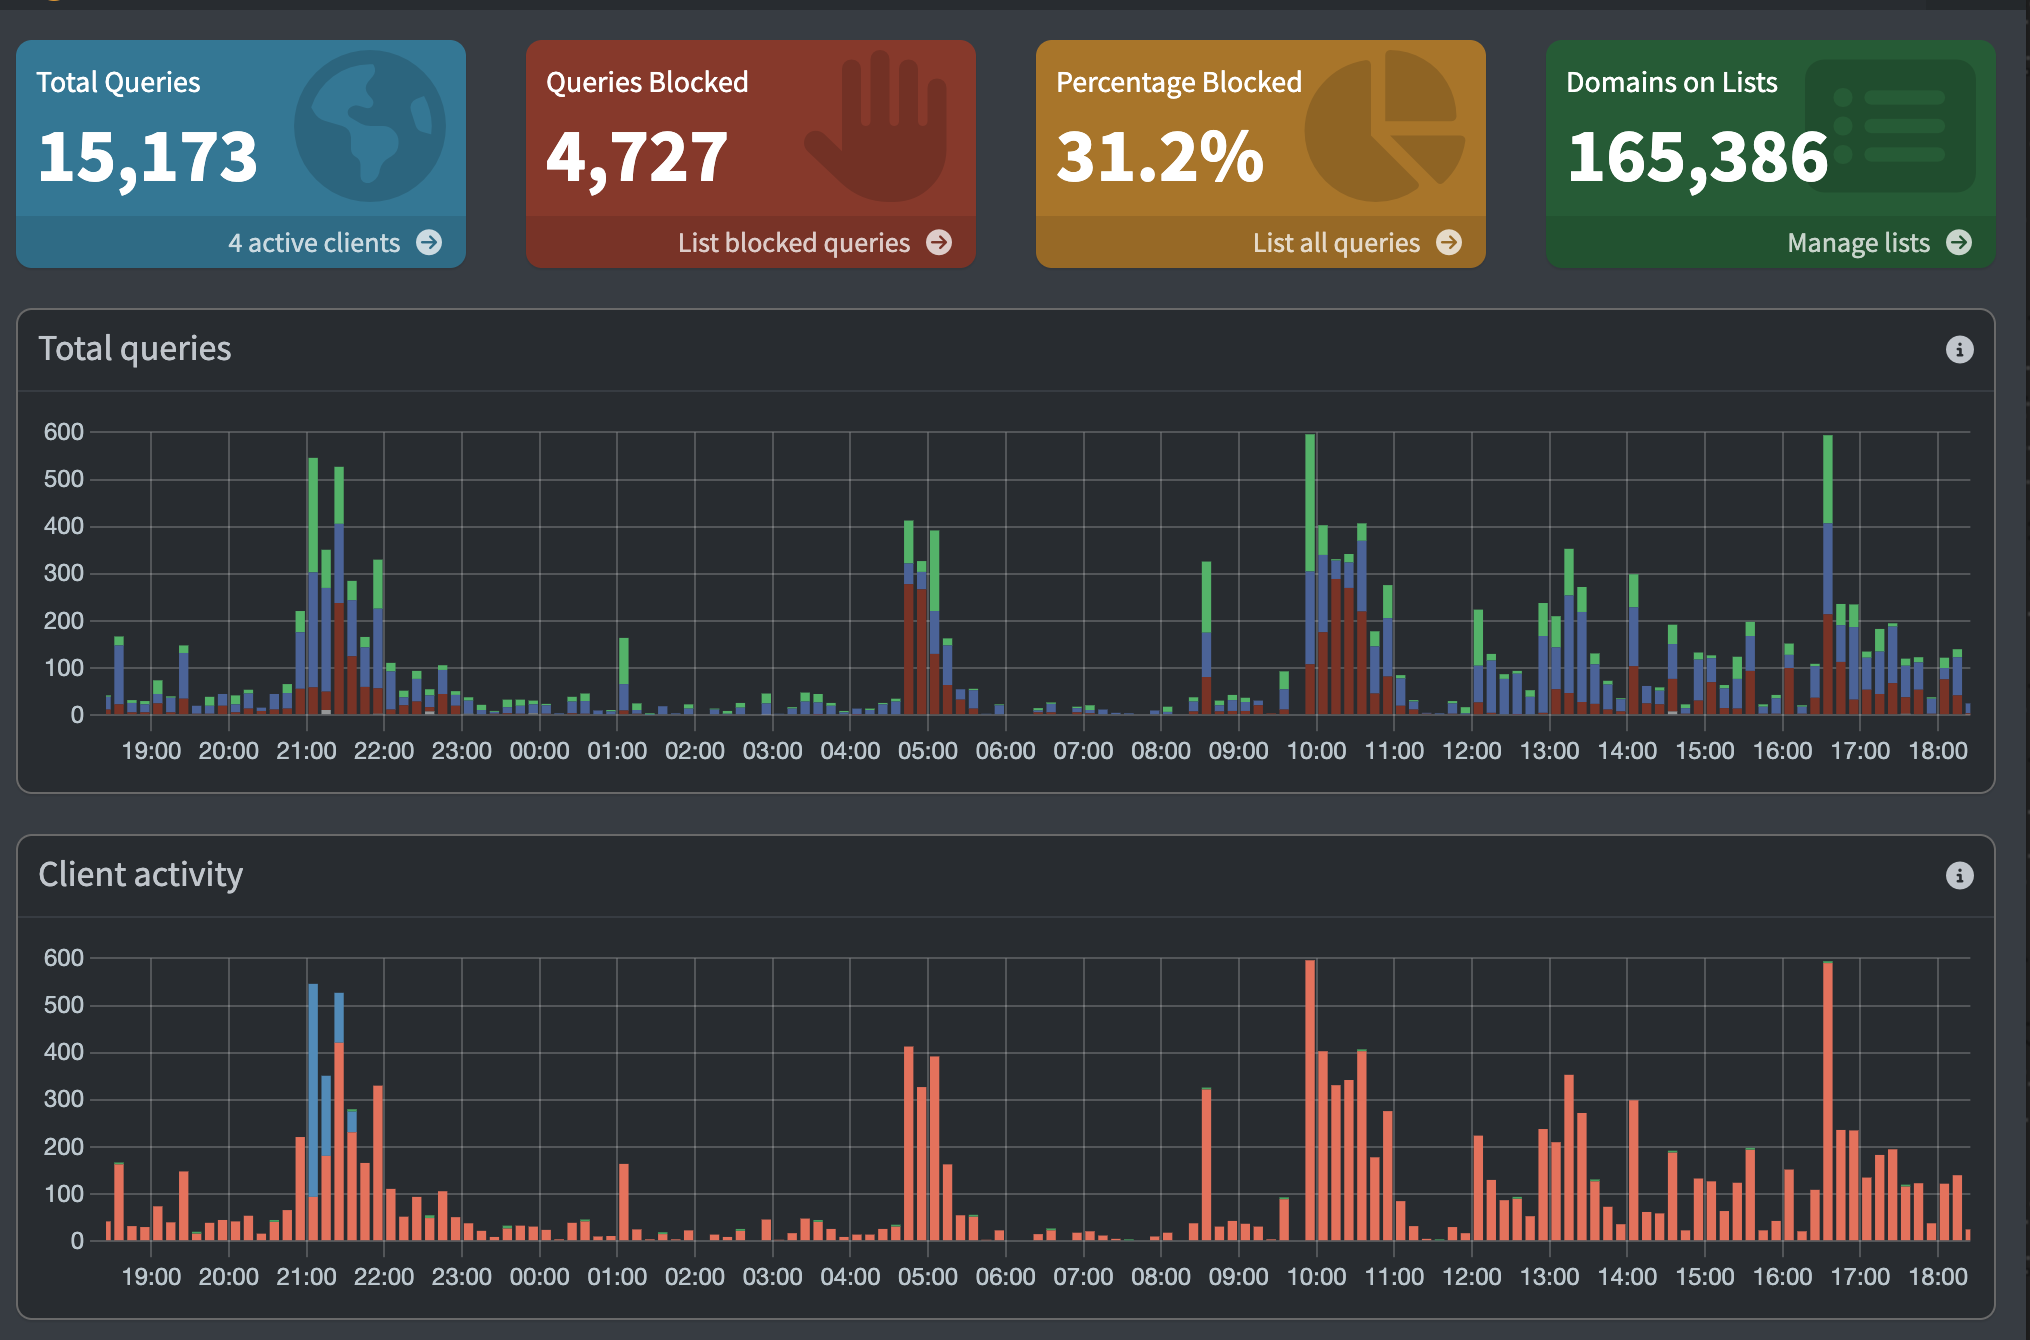Viewport: 2030px width, 1340px height.
Task: Open the info tooltip on Total queries panel
Action: [1959, 349]
